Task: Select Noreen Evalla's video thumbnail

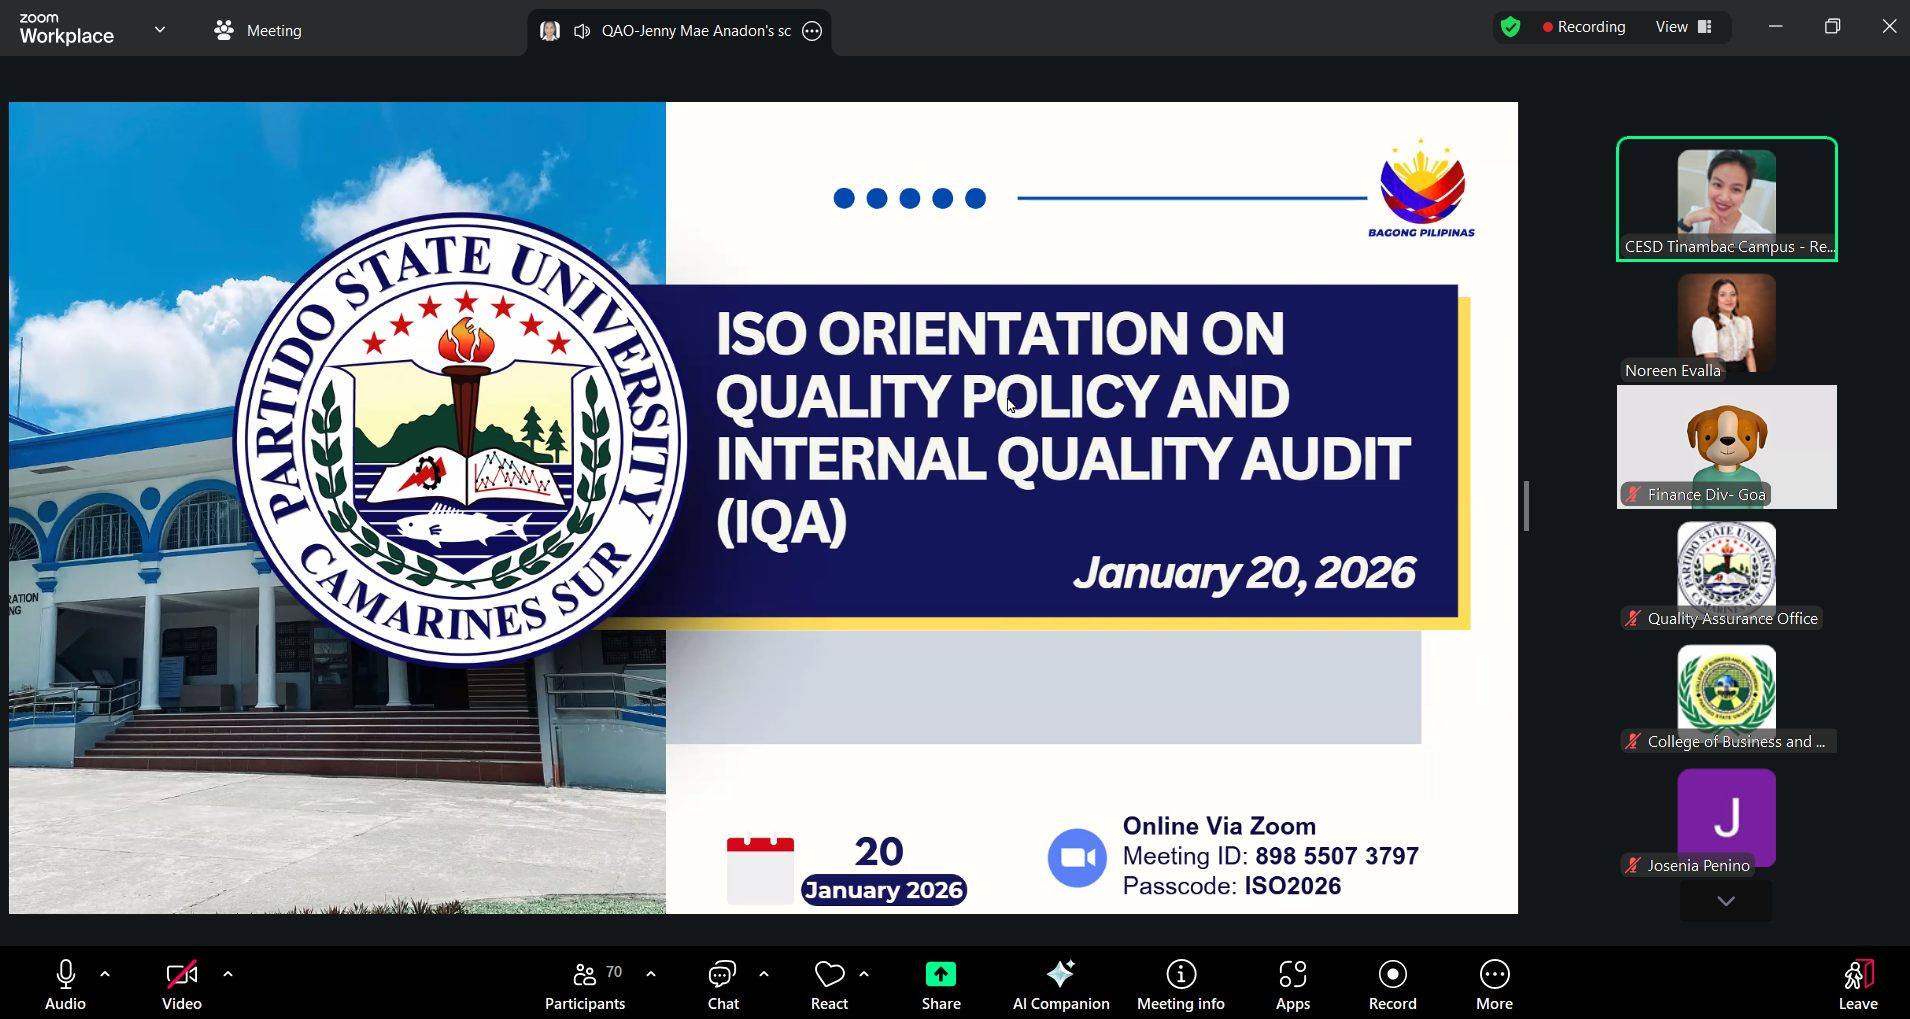Action: tap(1726, 324)
